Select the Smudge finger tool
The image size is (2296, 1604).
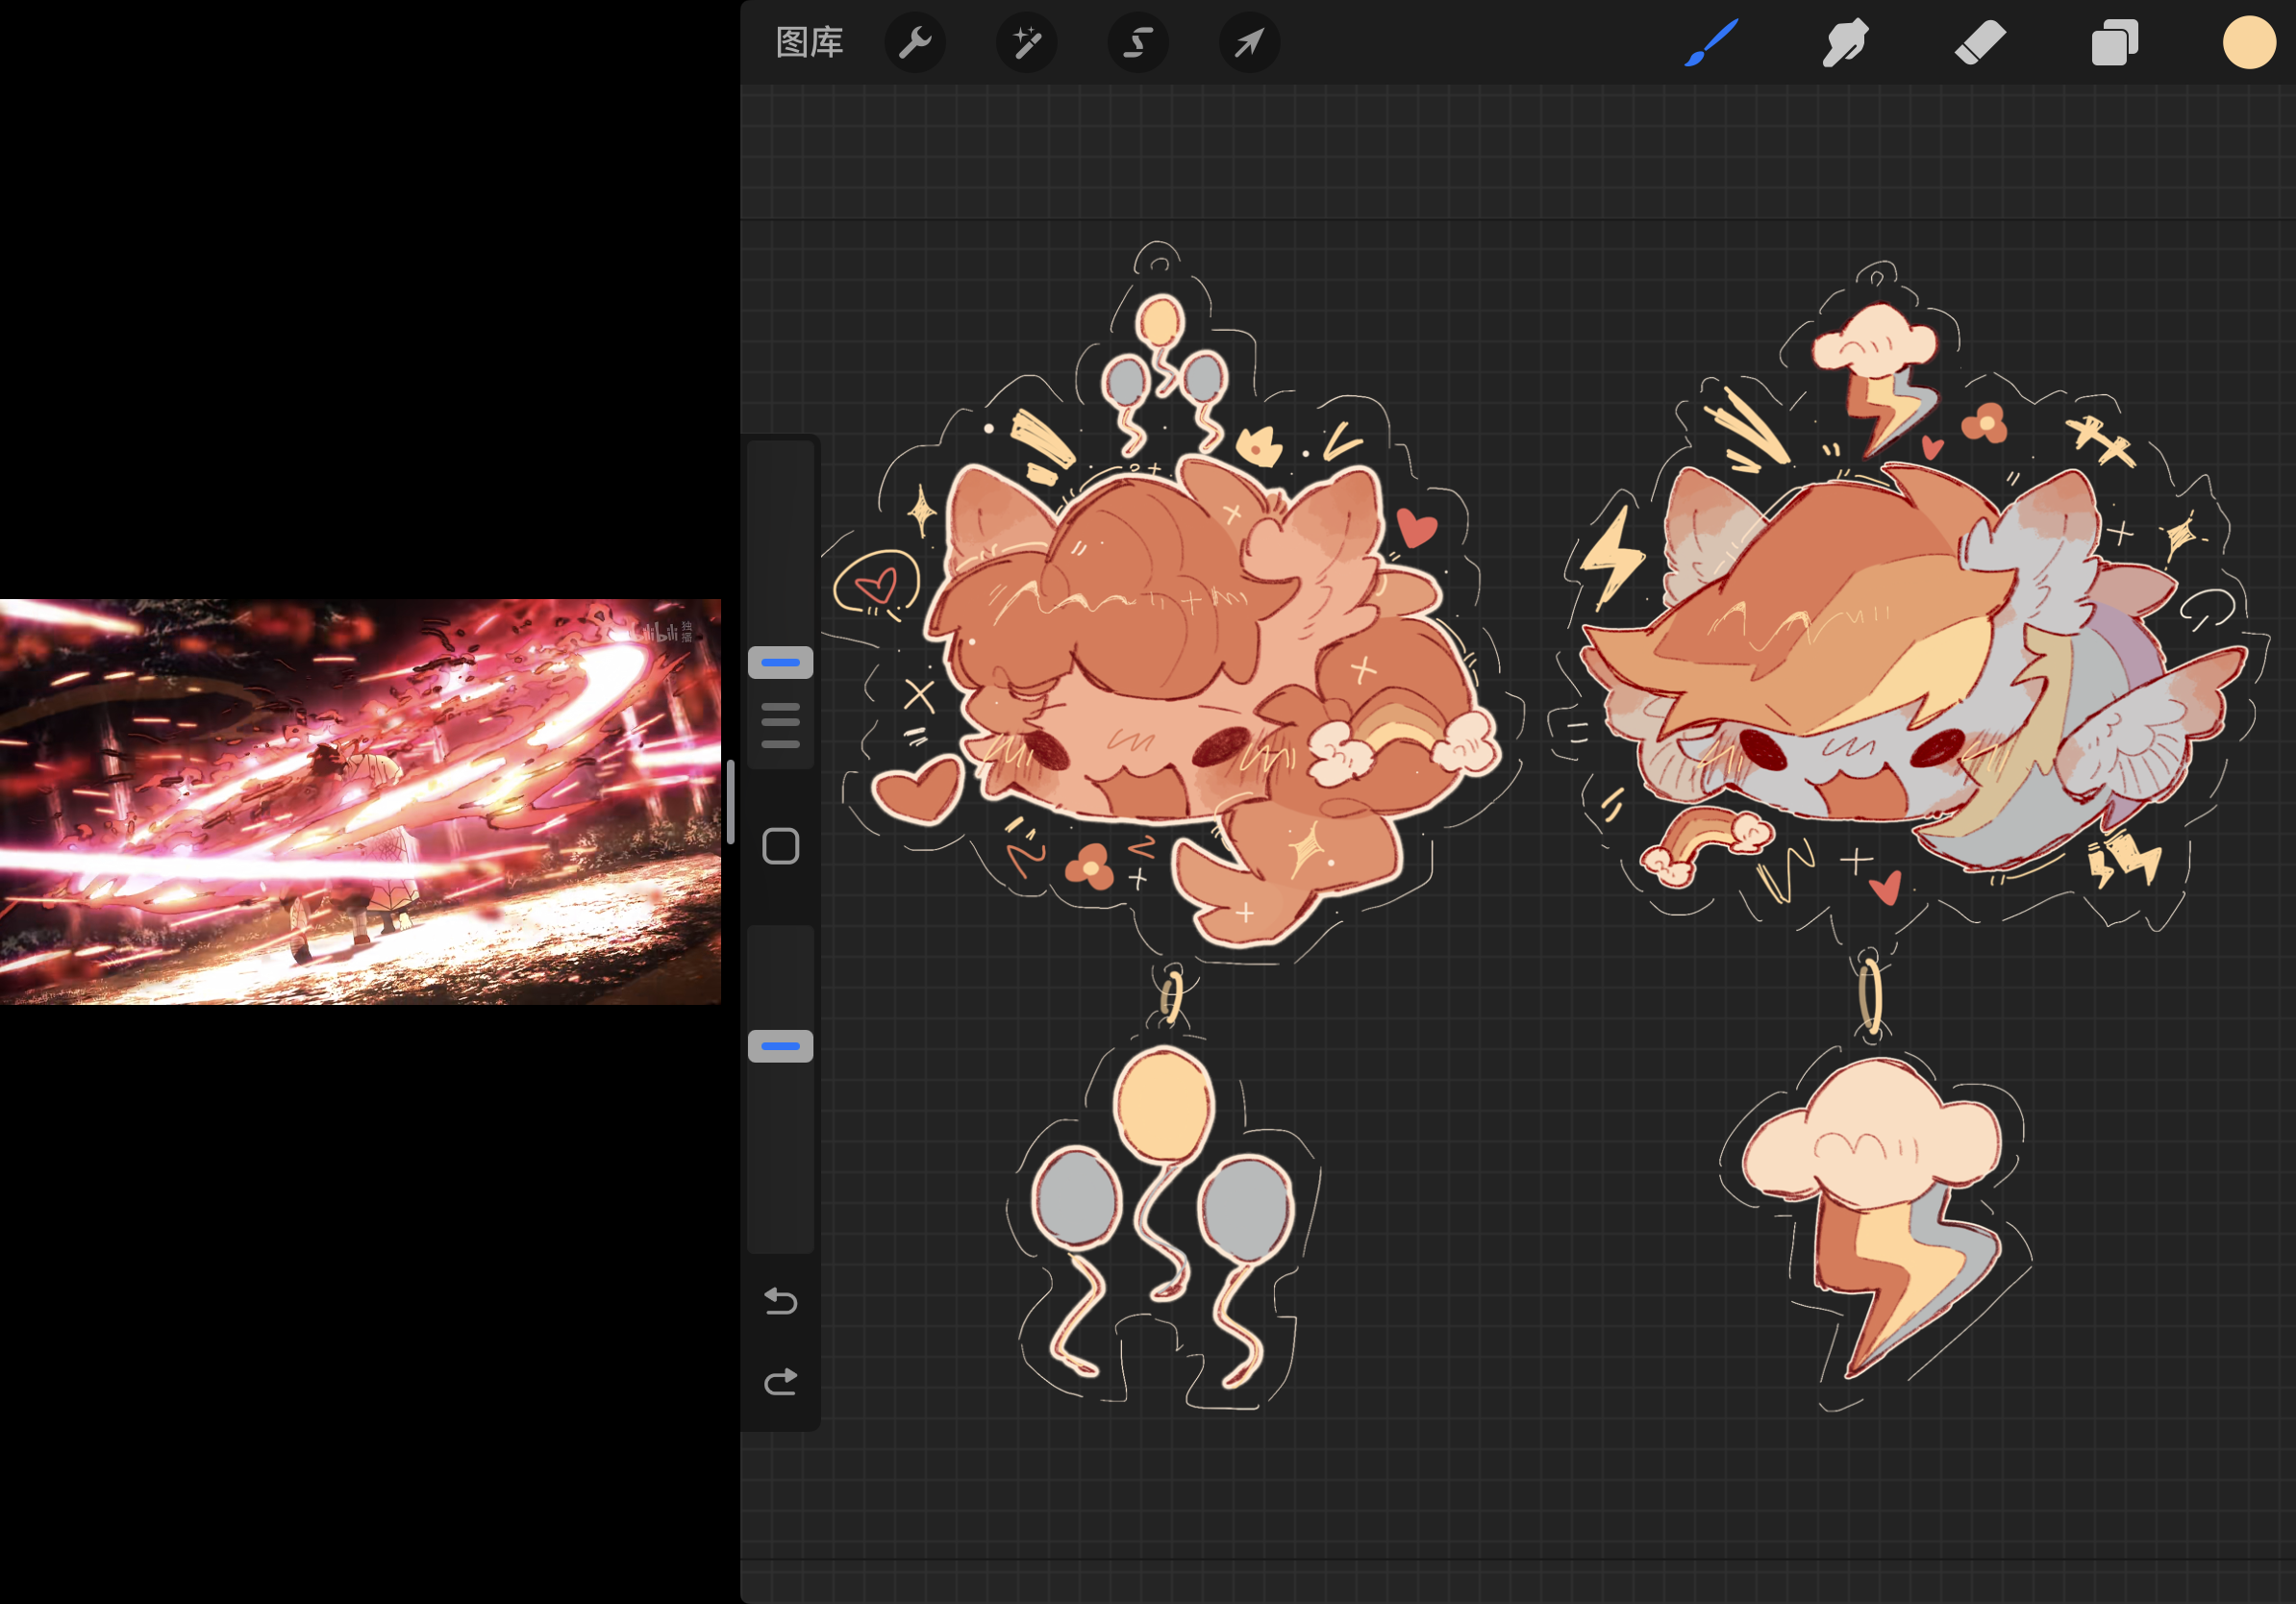click(x=1845, y=43)
